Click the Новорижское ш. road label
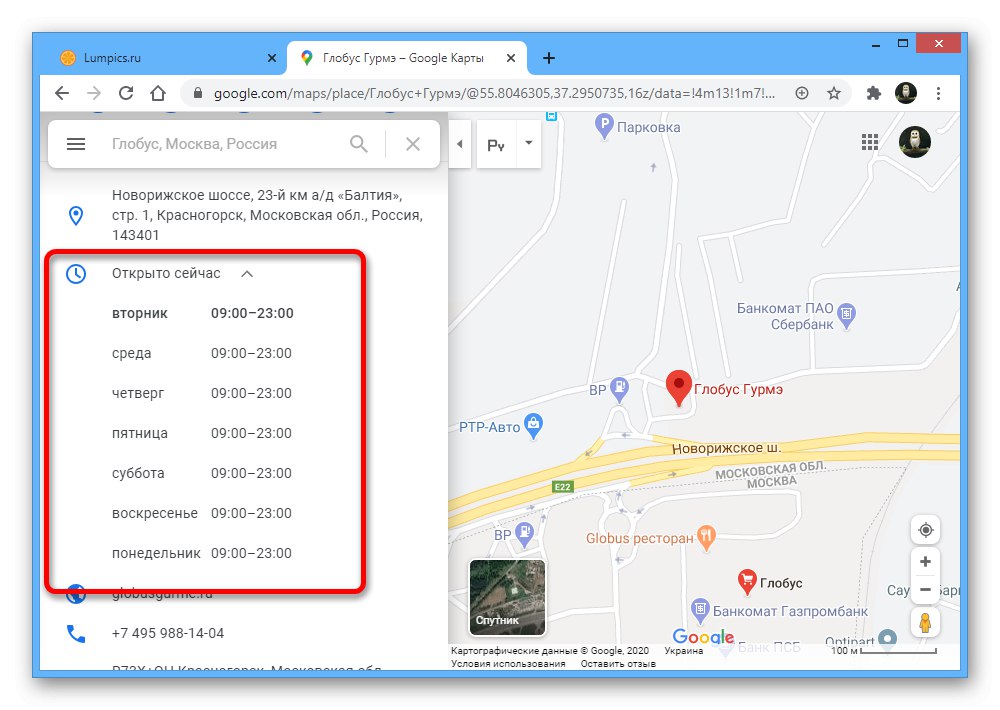The height and width of the screenshot is (710, 1000). pyautogui.click(x=726, y=448)
